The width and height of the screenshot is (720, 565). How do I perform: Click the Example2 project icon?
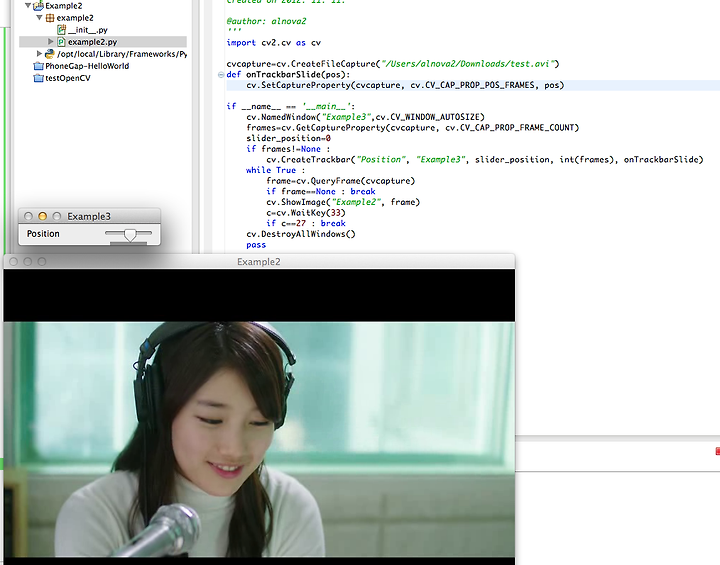click(x=39, y=6)
